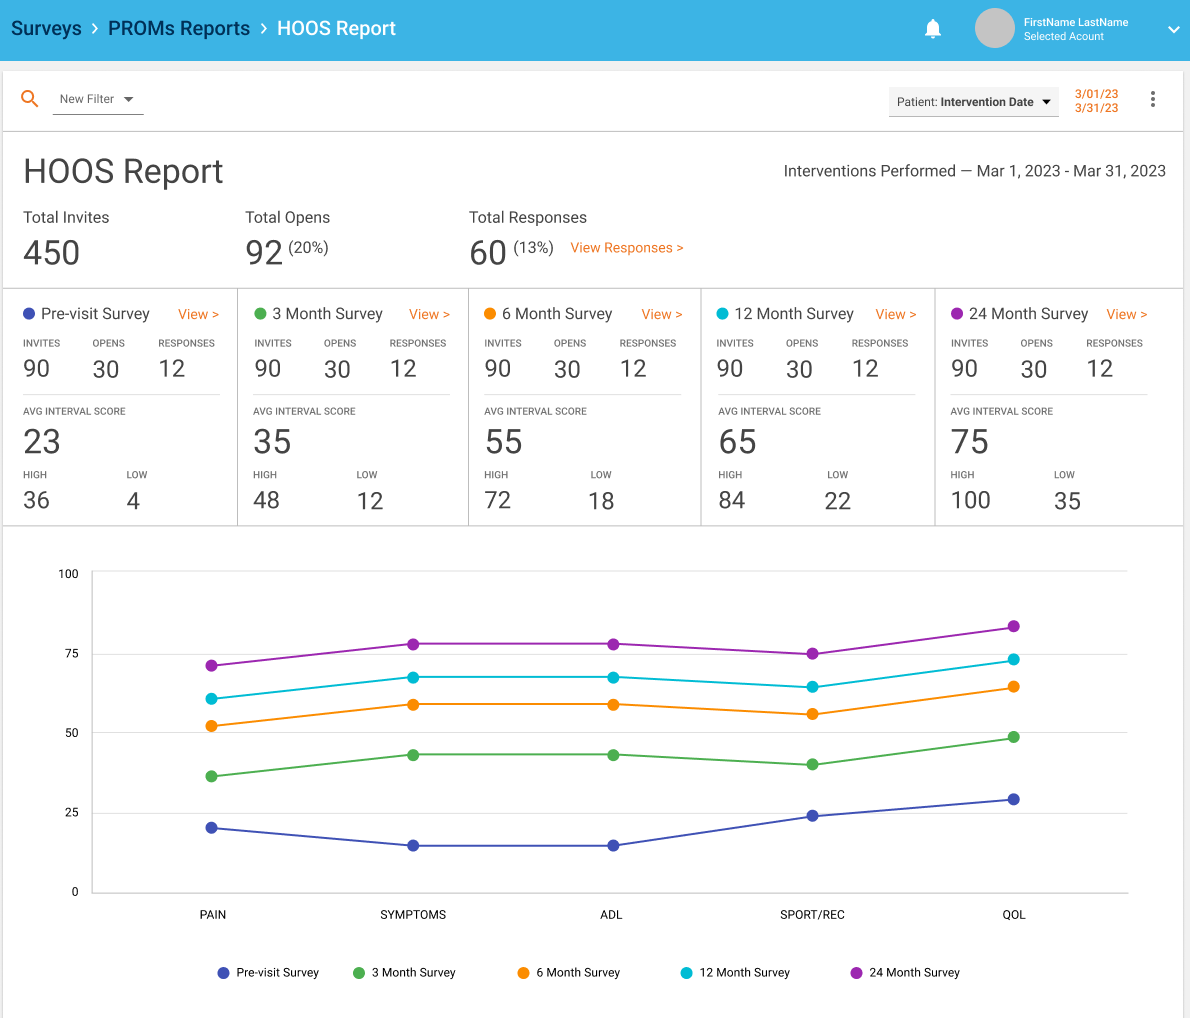Open the New Filter dropdown

pos(98,99)
